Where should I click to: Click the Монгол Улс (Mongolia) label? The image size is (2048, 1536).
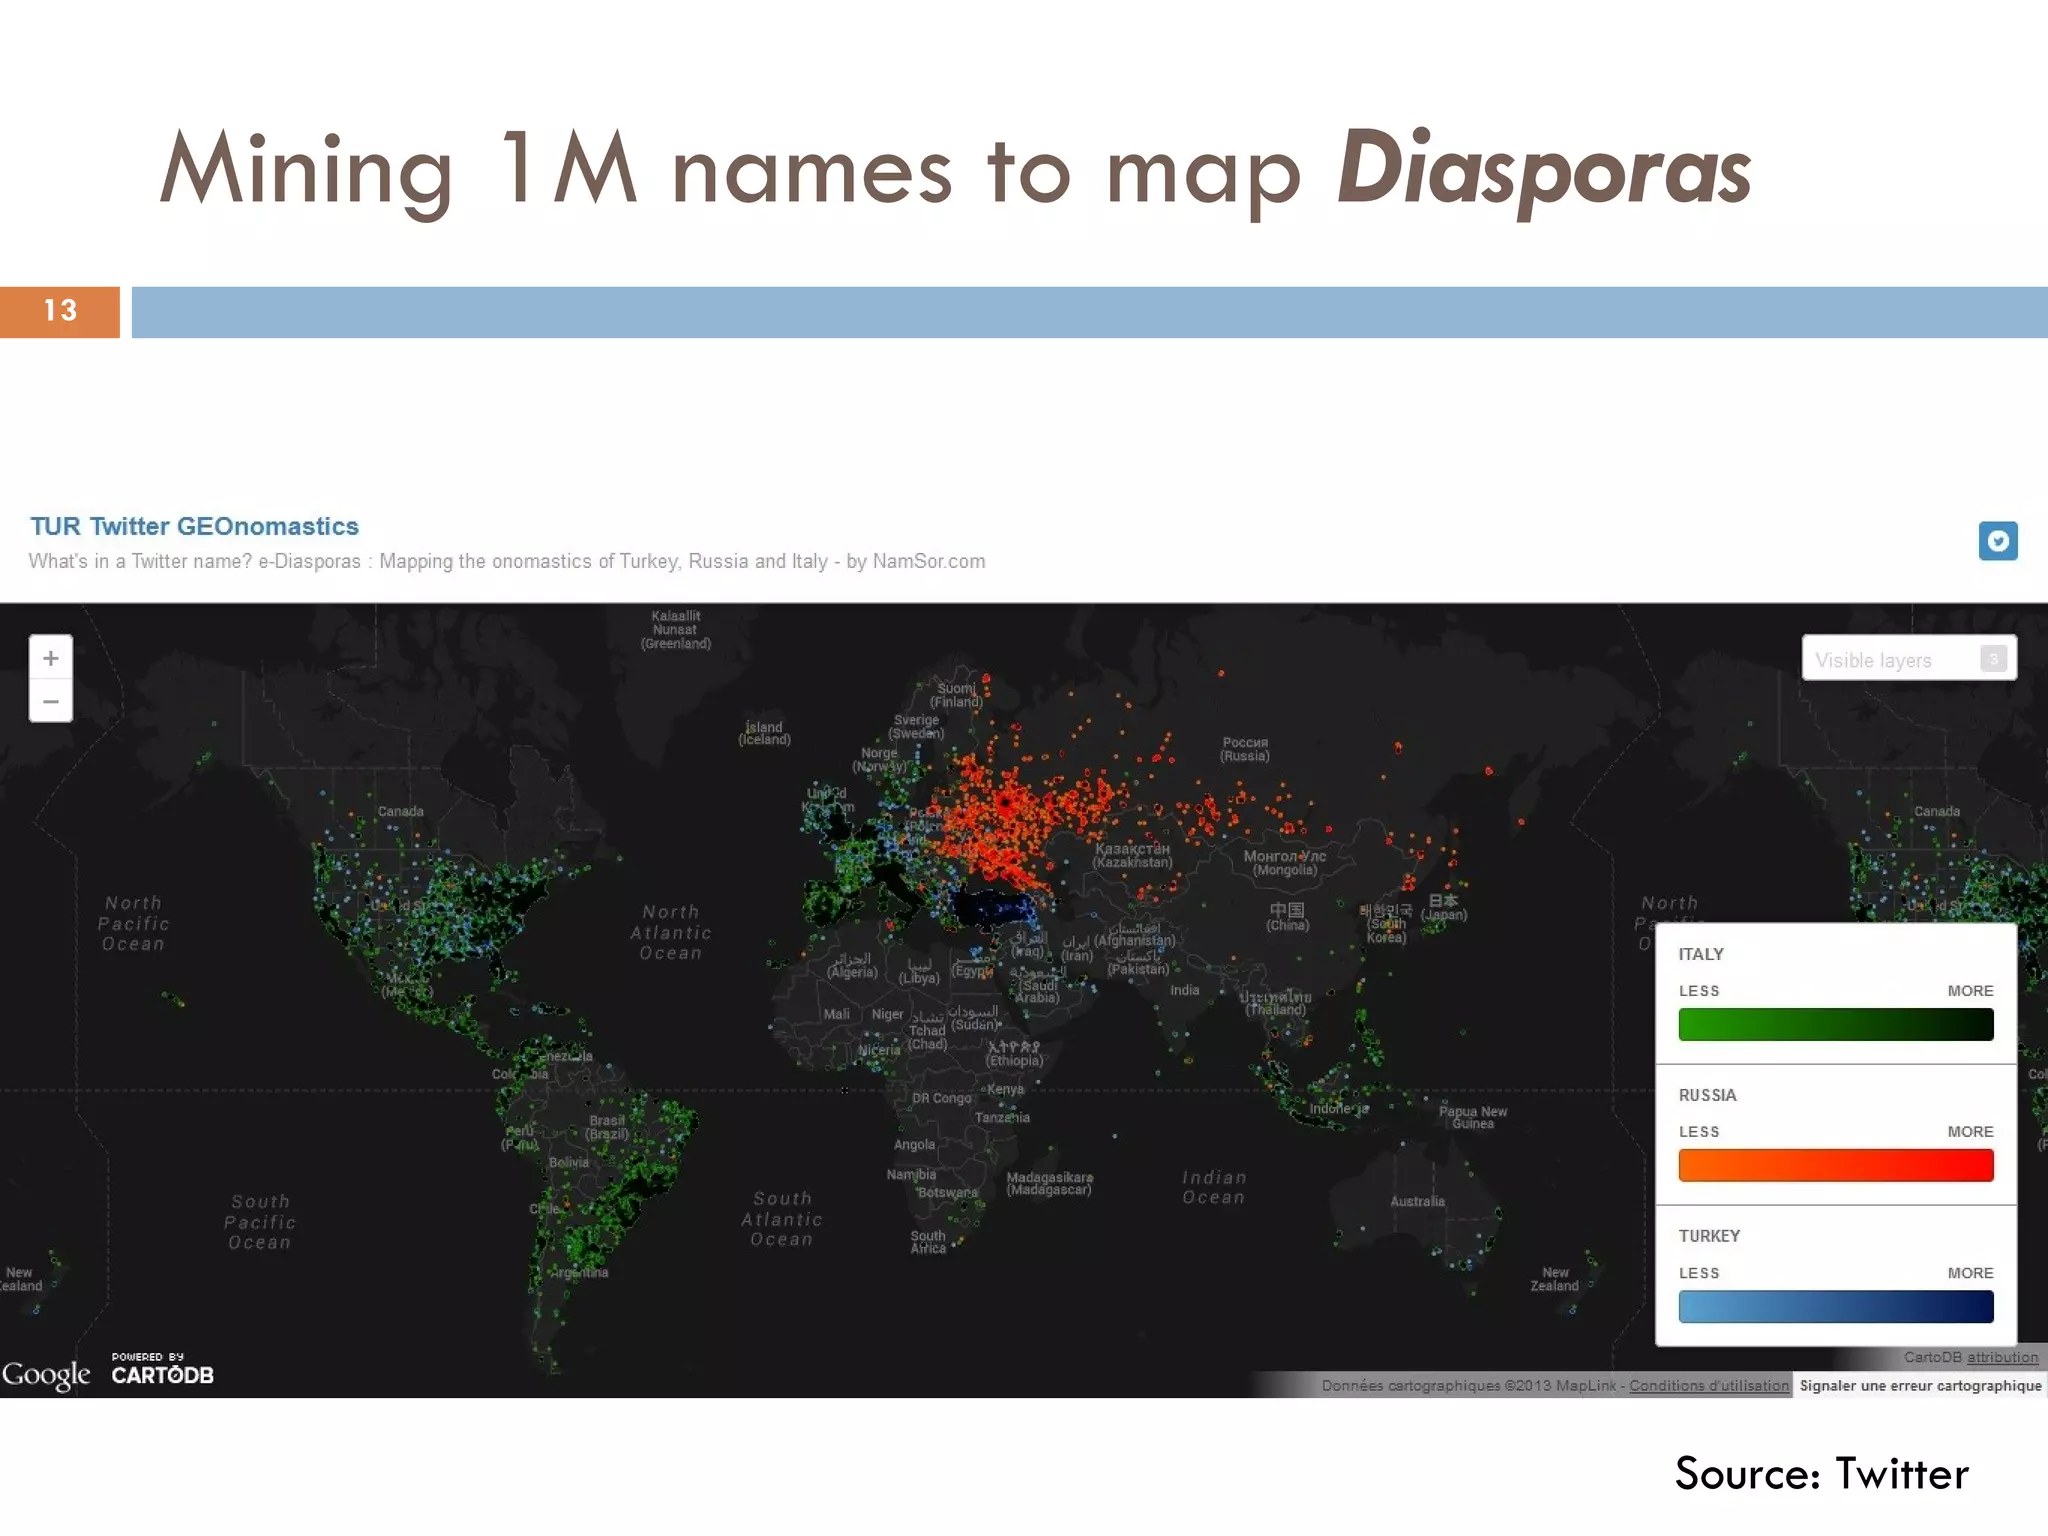1285,863
